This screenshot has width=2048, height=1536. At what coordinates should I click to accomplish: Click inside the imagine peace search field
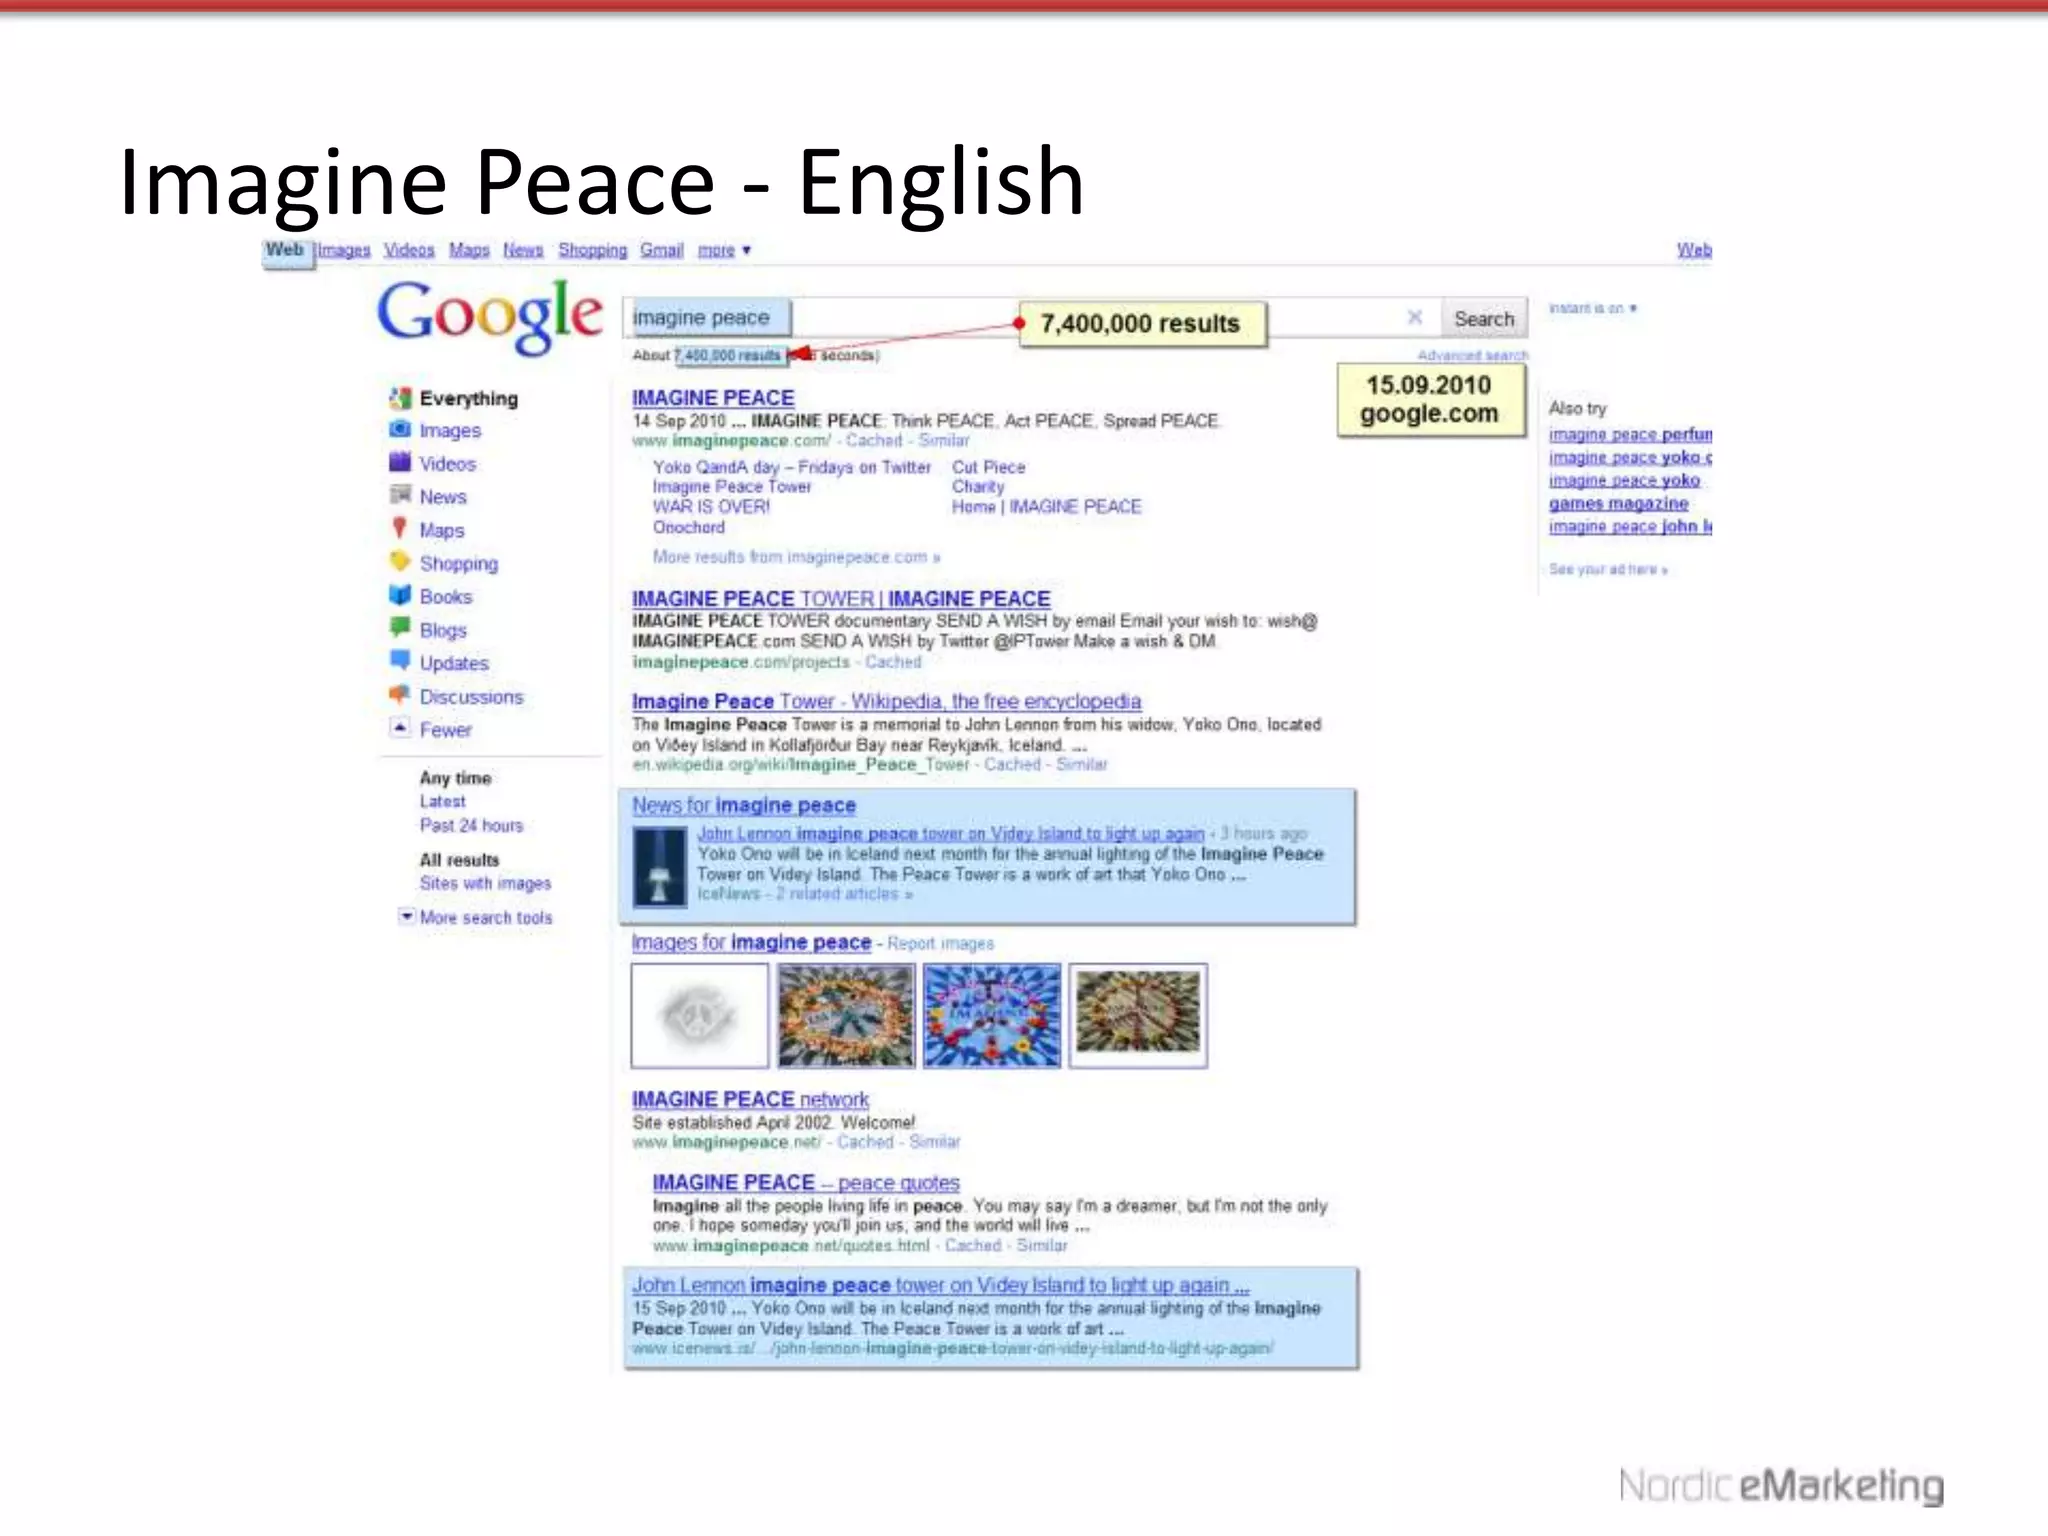1030,318
